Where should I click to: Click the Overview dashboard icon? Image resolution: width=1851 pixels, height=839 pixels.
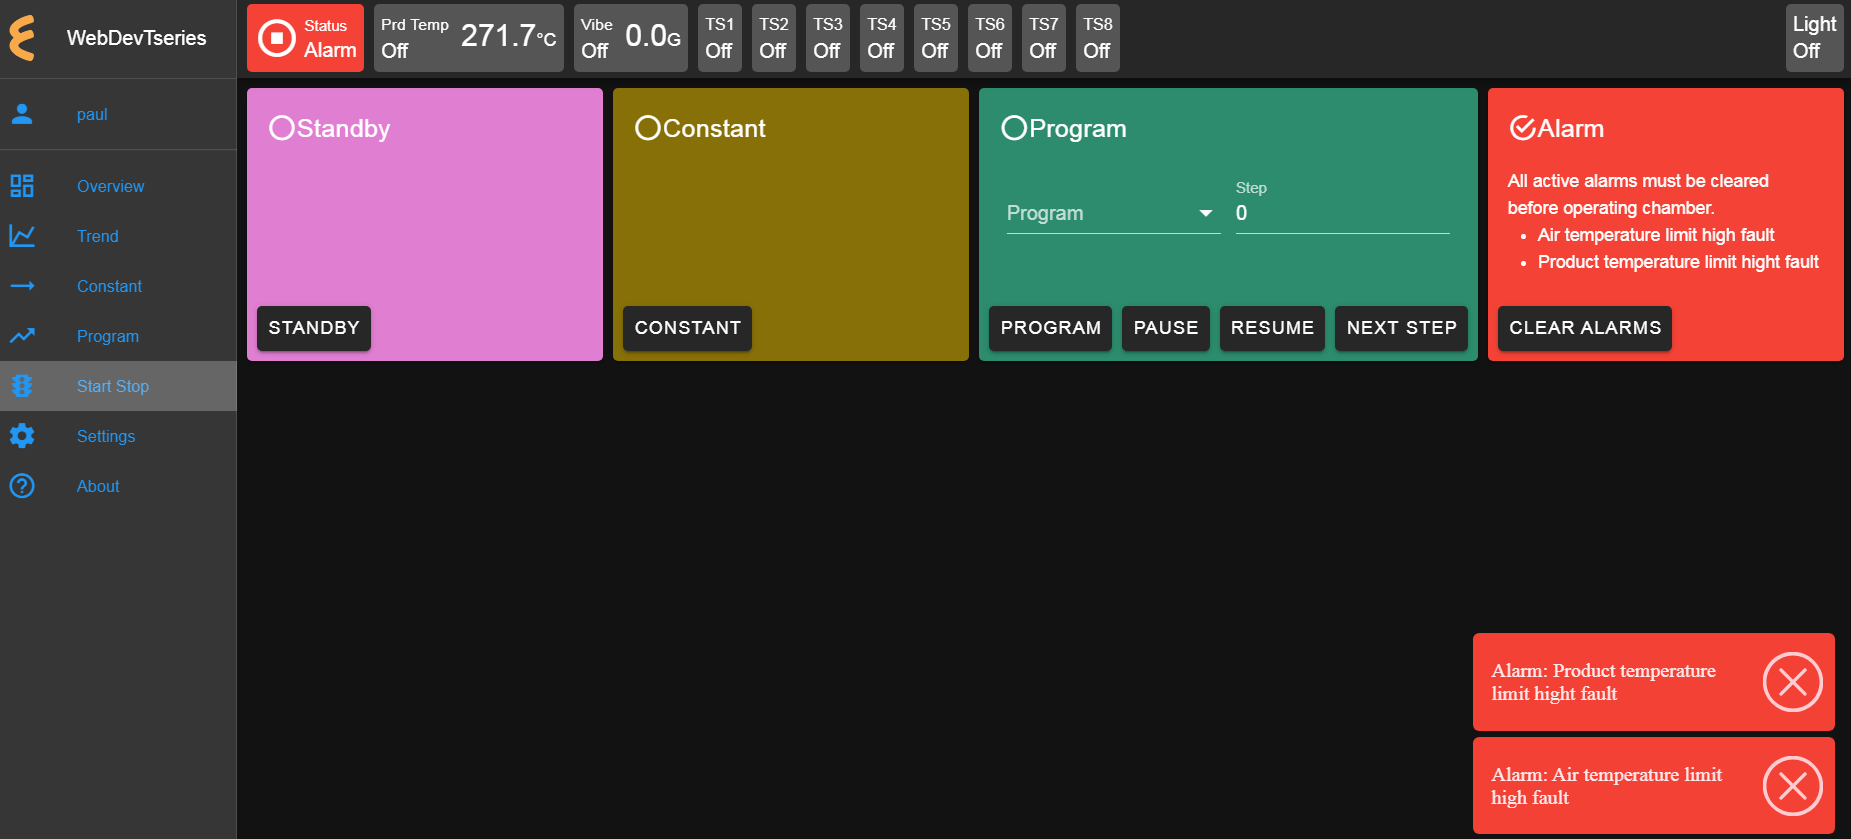(x=22, y=186)
